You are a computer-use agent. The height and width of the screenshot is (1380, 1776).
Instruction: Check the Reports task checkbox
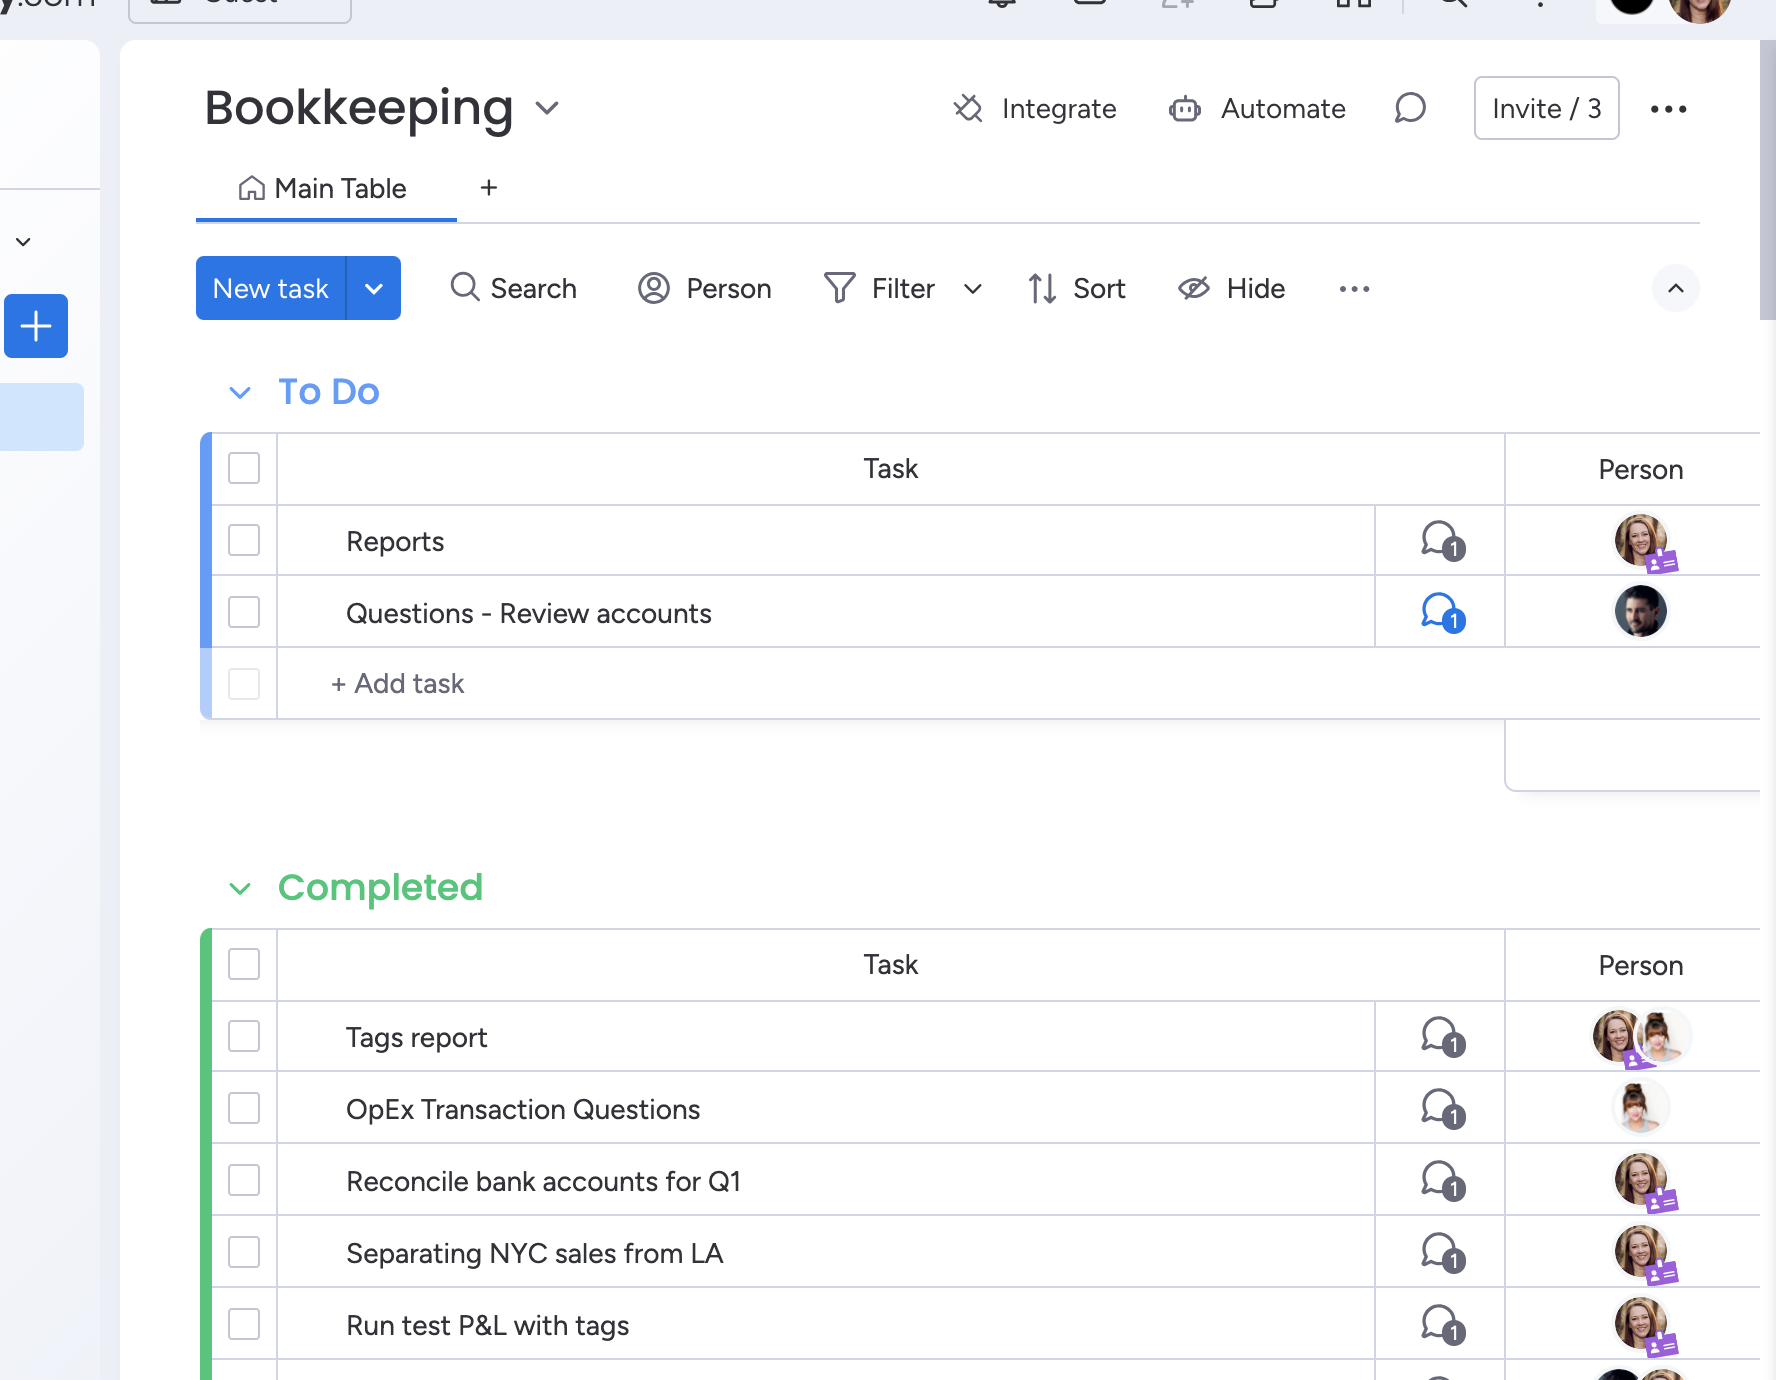244,540
